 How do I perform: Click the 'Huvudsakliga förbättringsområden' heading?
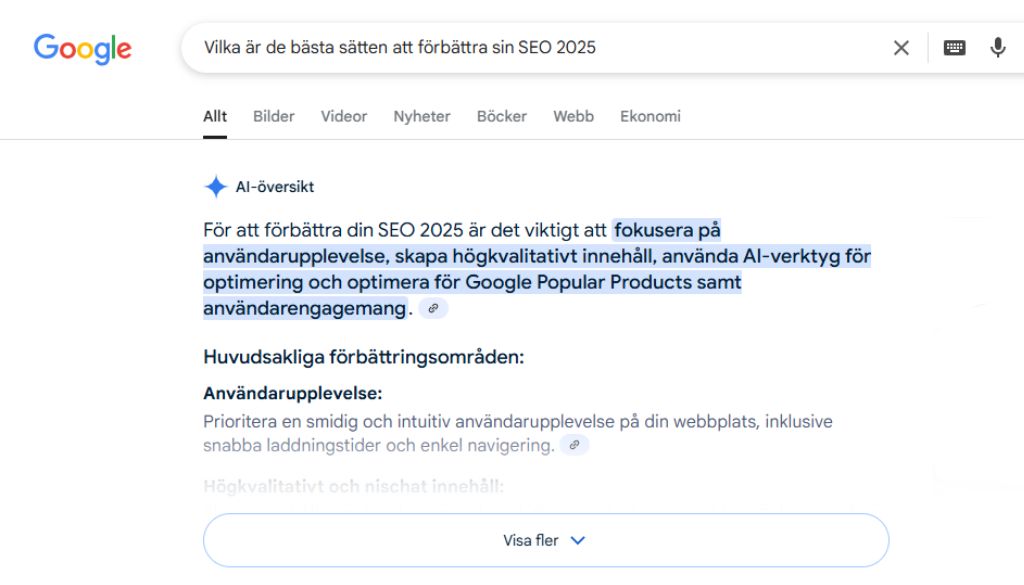[x=364, y=357]
